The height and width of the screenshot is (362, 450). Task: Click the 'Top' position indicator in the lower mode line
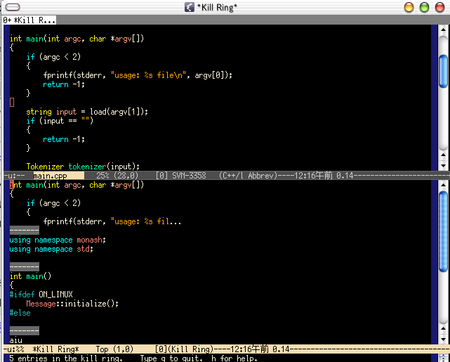coord(102,349)
